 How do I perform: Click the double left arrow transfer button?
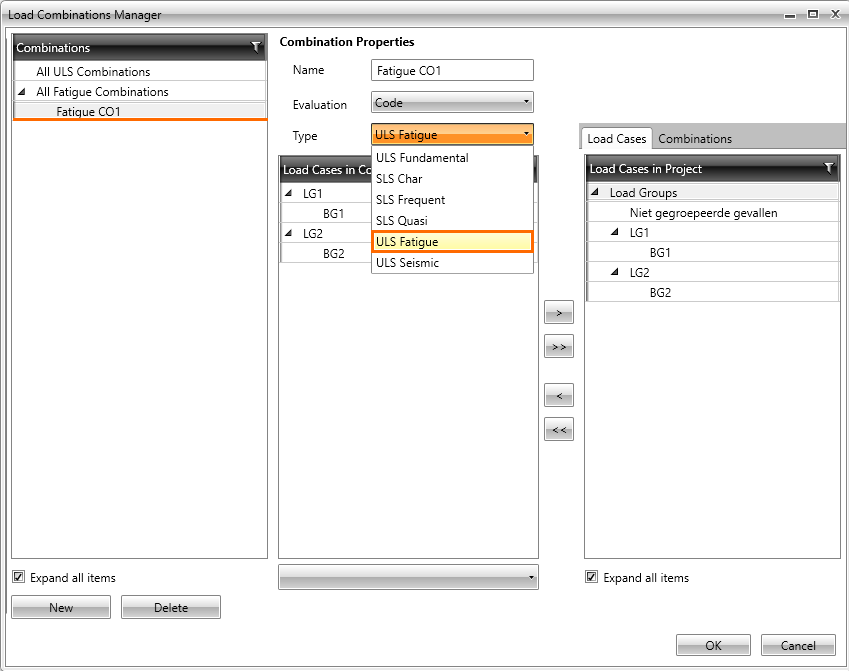(x=558, y=430)
